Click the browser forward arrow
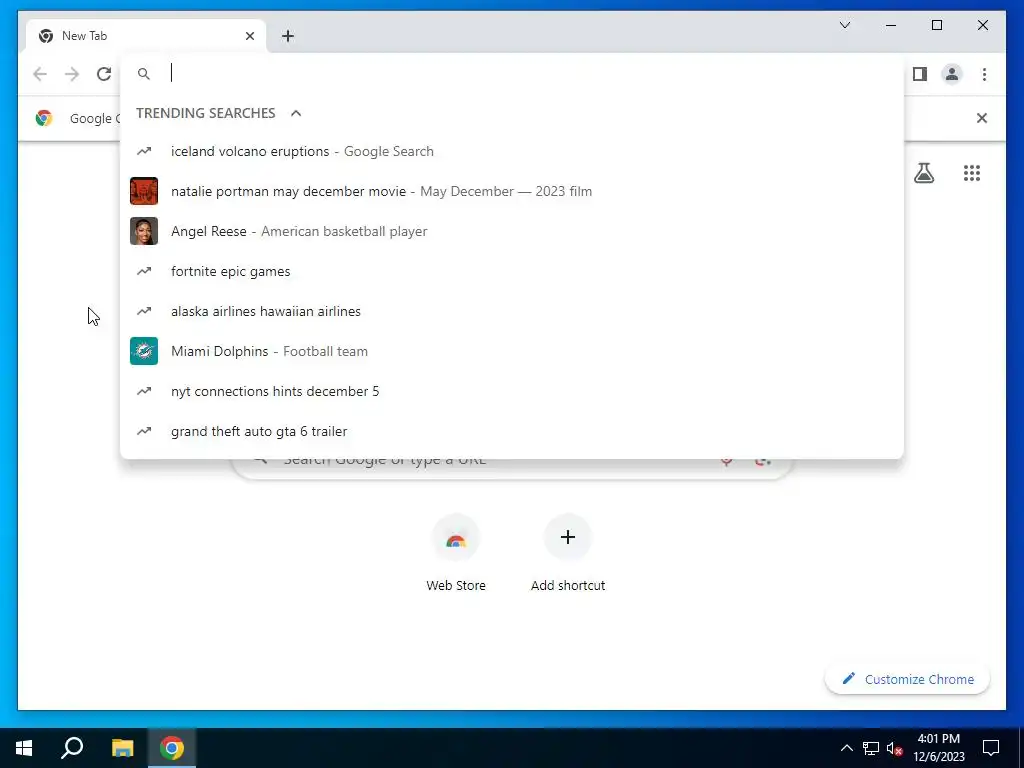Screen dimensions: 1024x768 click(x=72, y=74)
